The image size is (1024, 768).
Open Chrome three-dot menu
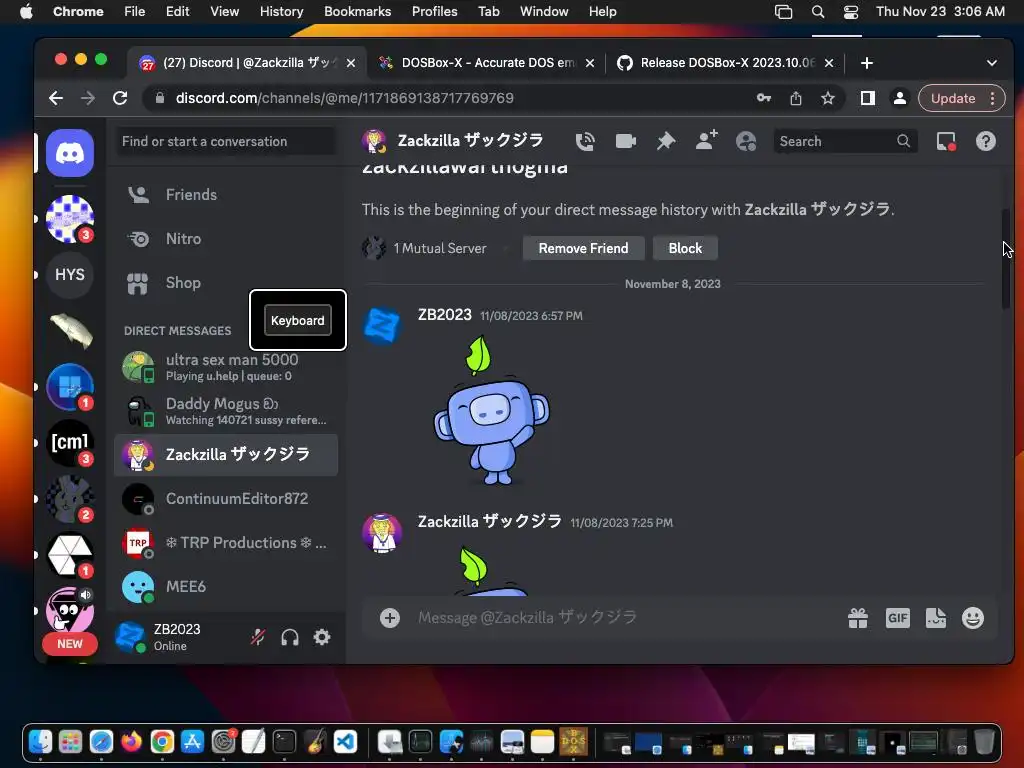993,99
